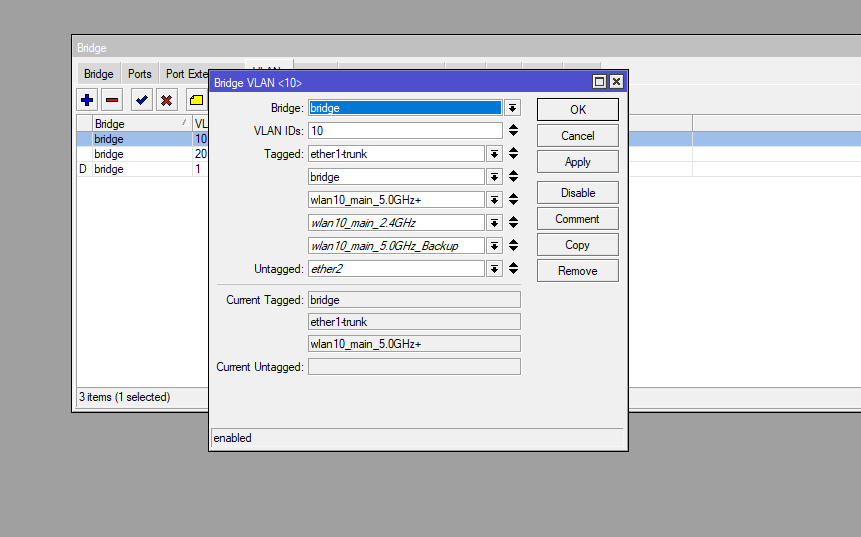Select dynamic bridge row with VLAN 1
The width and height of the screenshot is (861, 537).
click(142, 169)
